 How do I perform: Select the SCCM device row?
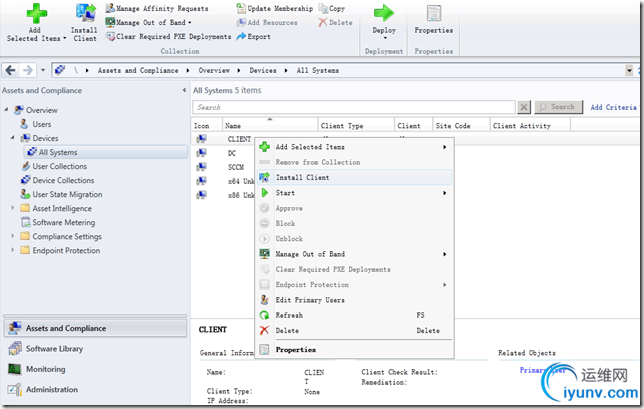pos(236,167)
